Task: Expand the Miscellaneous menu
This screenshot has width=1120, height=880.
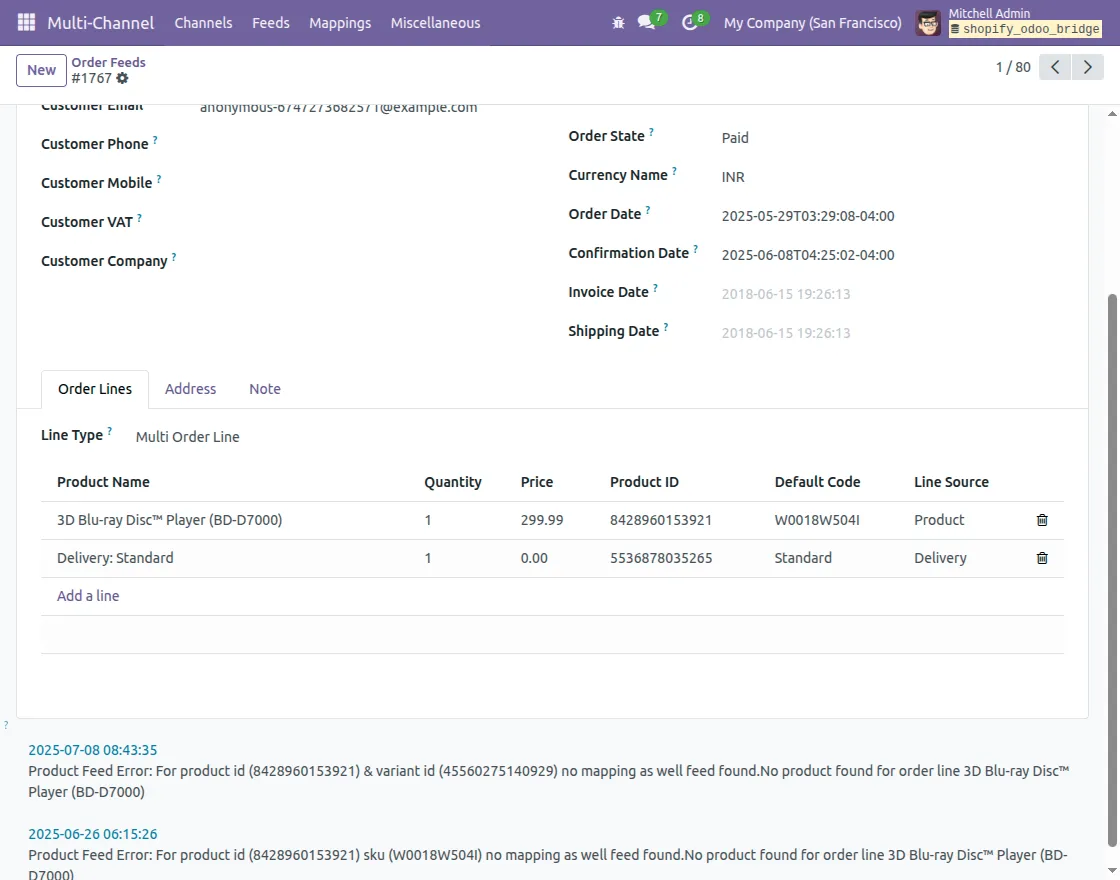Action: [x=435, y=22]
